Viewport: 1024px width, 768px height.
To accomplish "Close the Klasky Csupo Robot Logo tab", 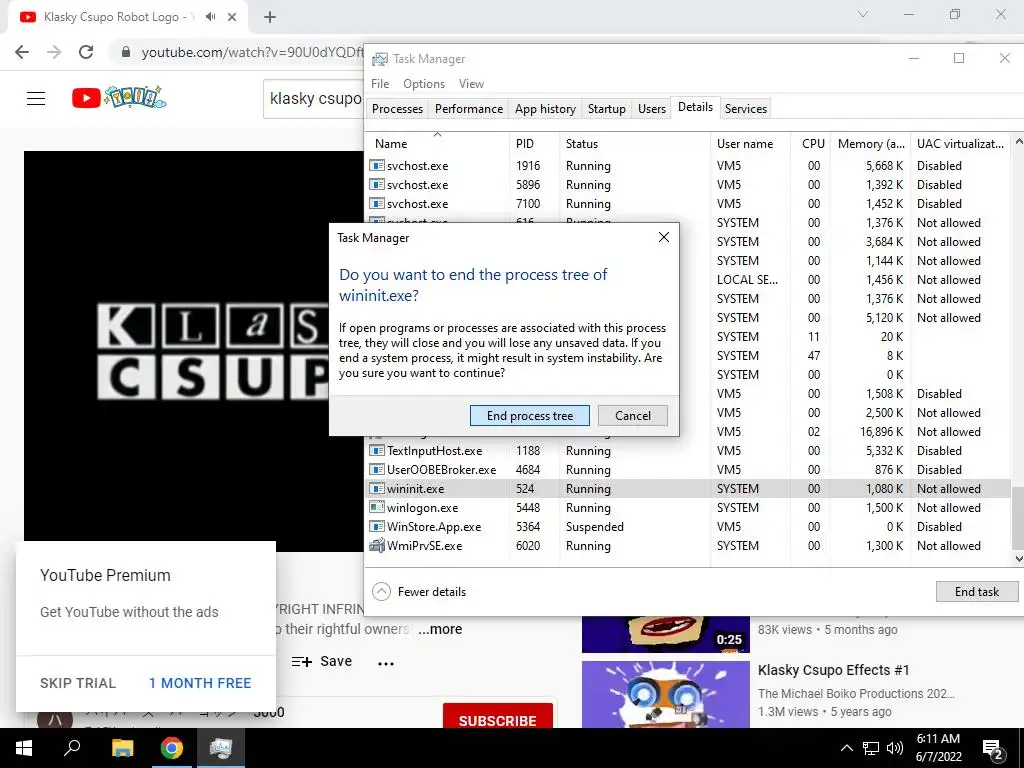I will coord(232,18).
